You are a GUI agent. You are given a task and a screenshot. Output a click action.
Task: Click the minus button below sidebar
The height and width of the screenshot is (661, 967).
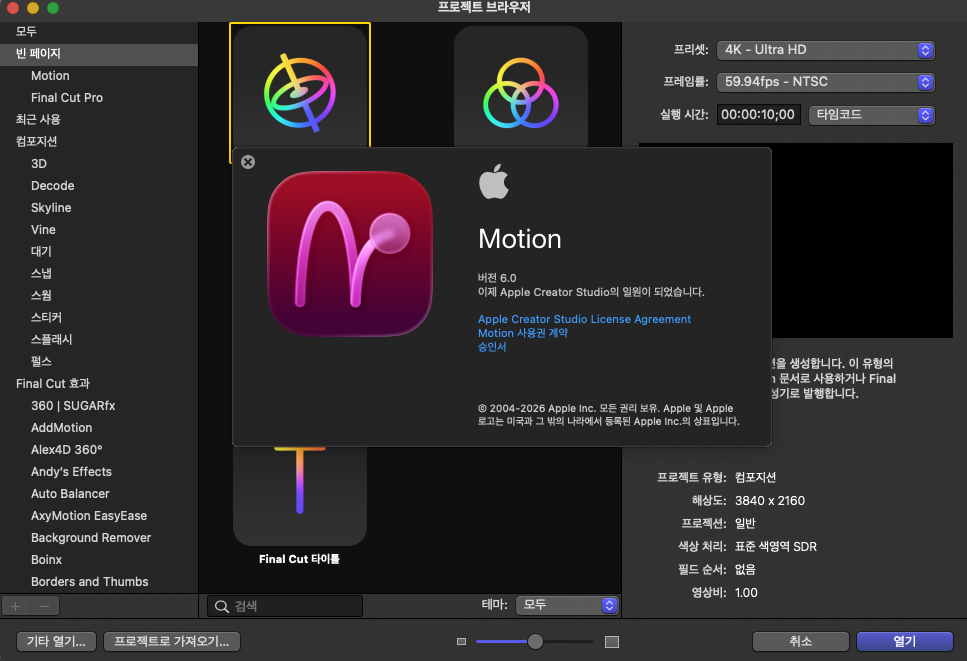44,606
